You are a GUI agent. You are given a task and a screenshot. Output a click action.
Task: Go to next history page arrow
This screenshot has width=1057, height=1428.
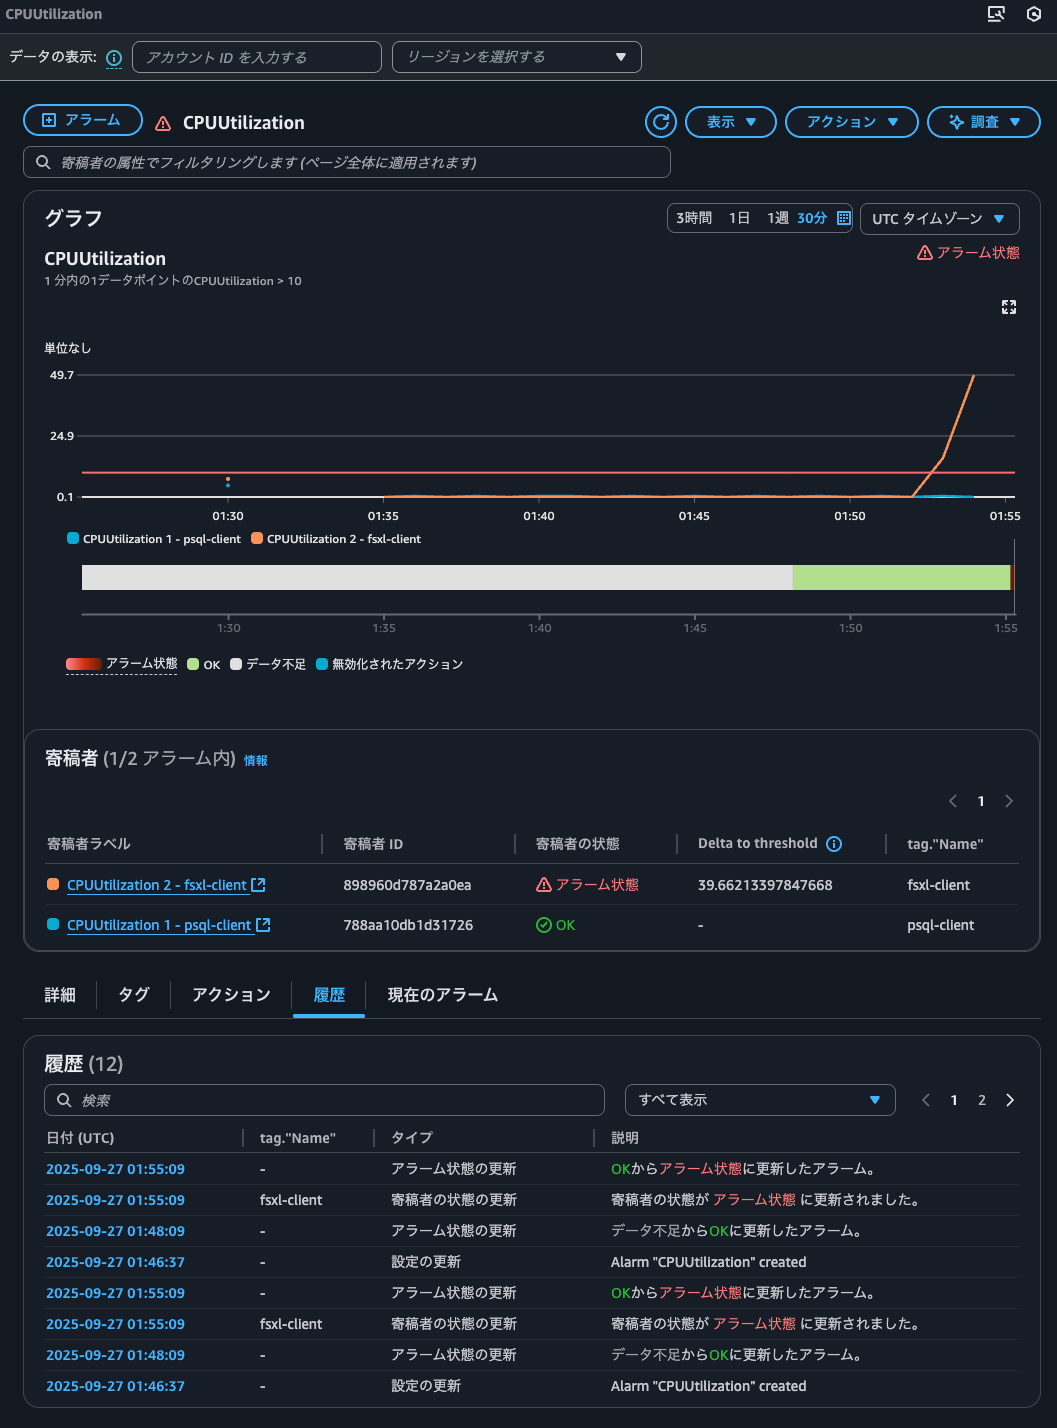point(1010,1100)
